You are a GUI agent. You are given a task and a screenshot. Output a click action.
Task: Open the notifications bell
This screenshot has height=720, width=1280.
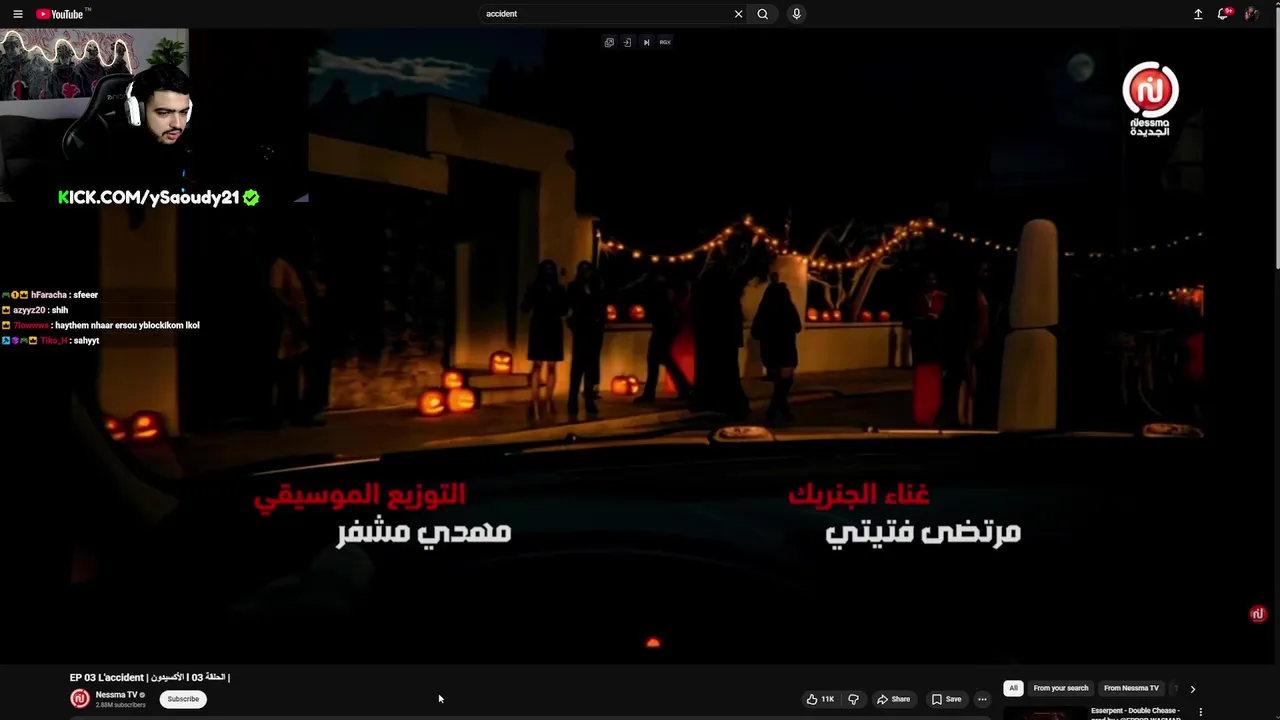(x=1223, y=14)
